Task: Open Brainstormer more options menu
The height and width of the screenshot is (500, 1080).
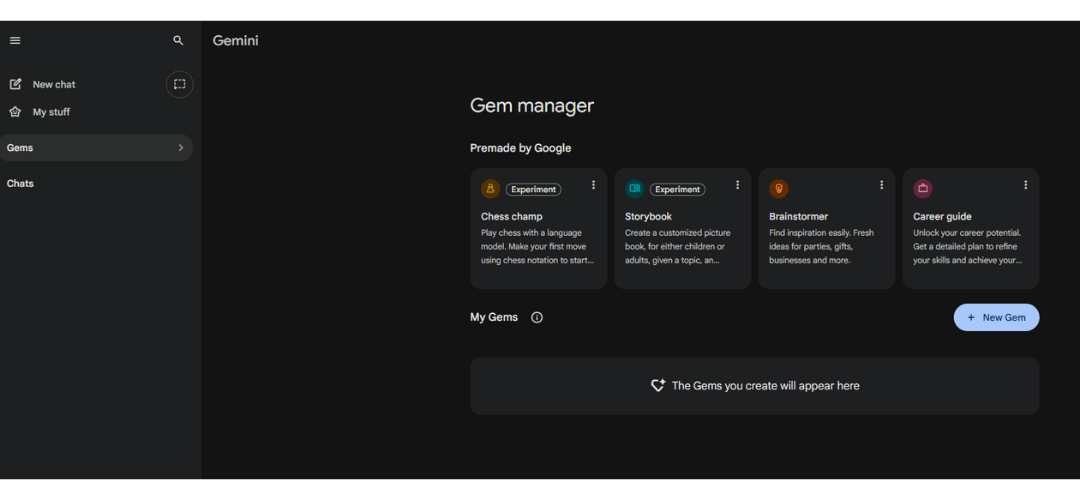Action: click(882, 185)
